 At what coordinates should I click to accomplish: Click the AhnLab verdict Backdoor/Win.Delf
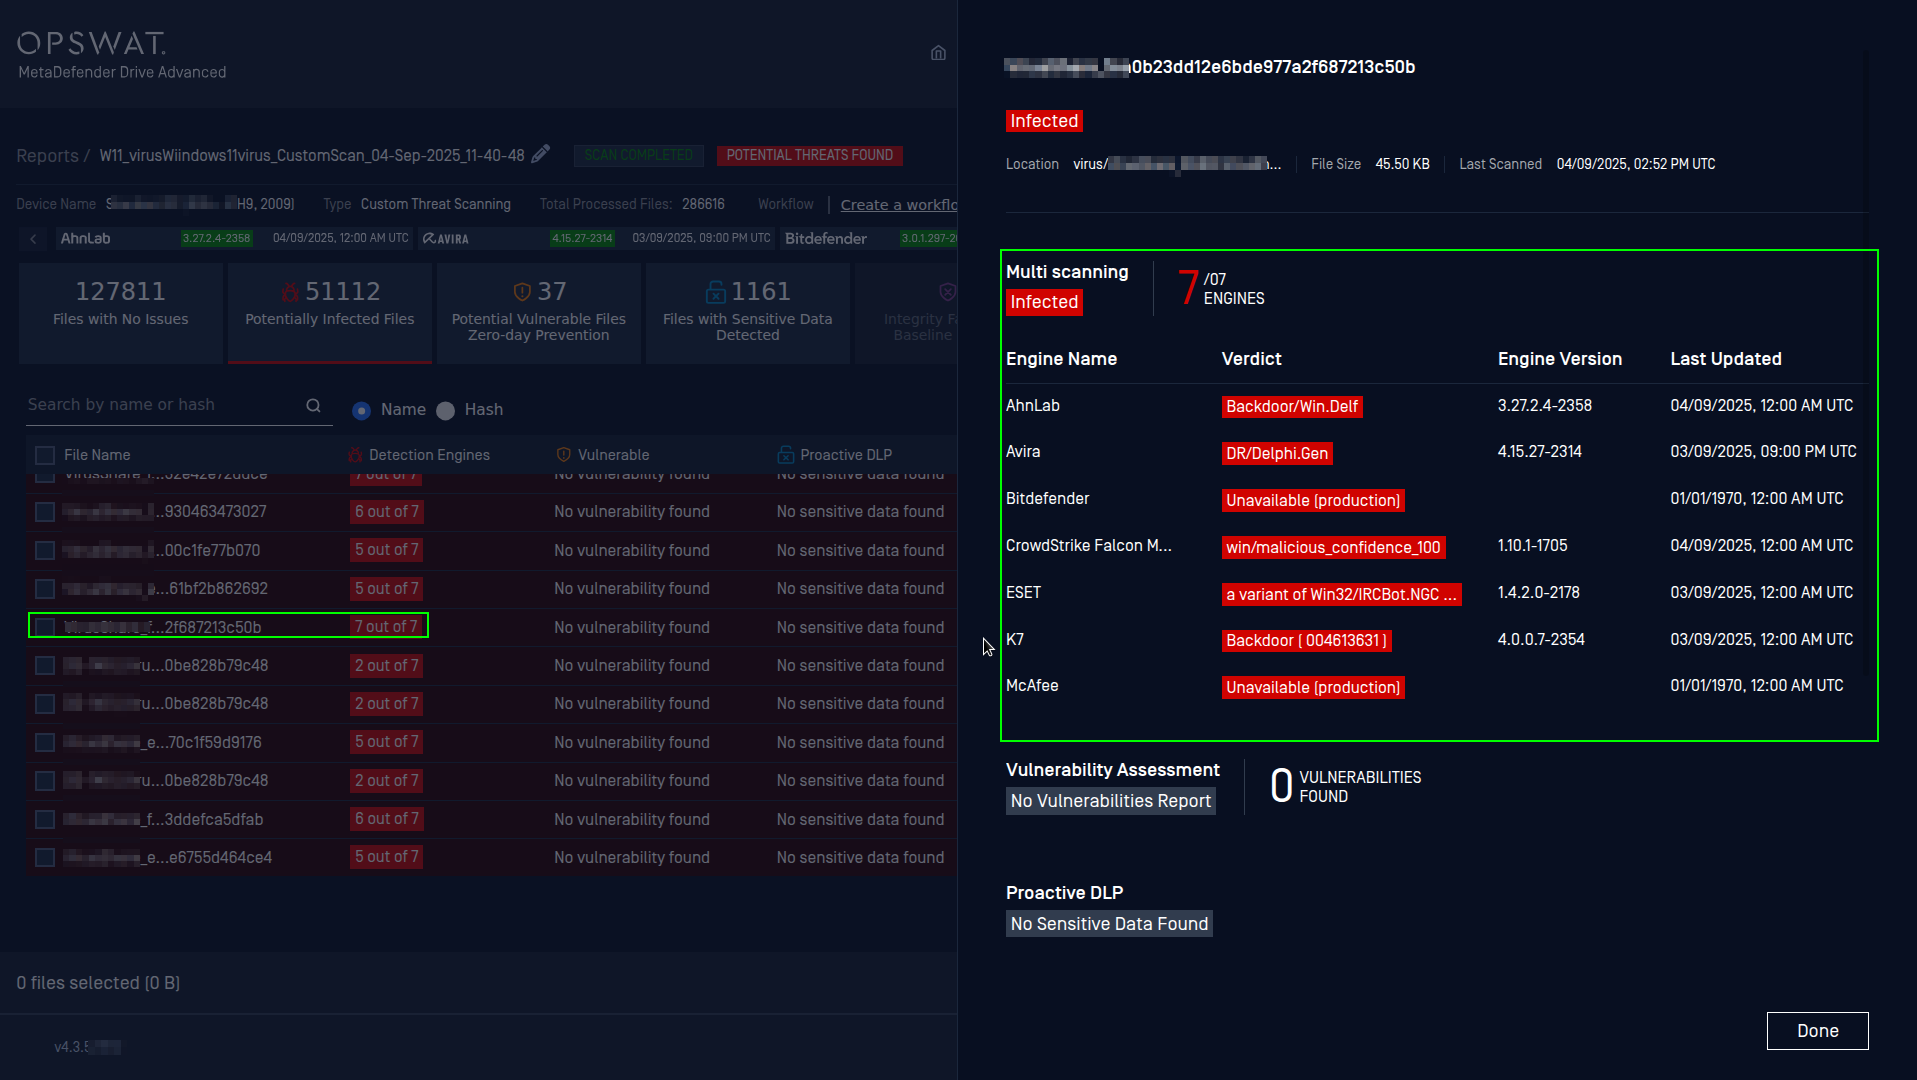point(1292,406)
